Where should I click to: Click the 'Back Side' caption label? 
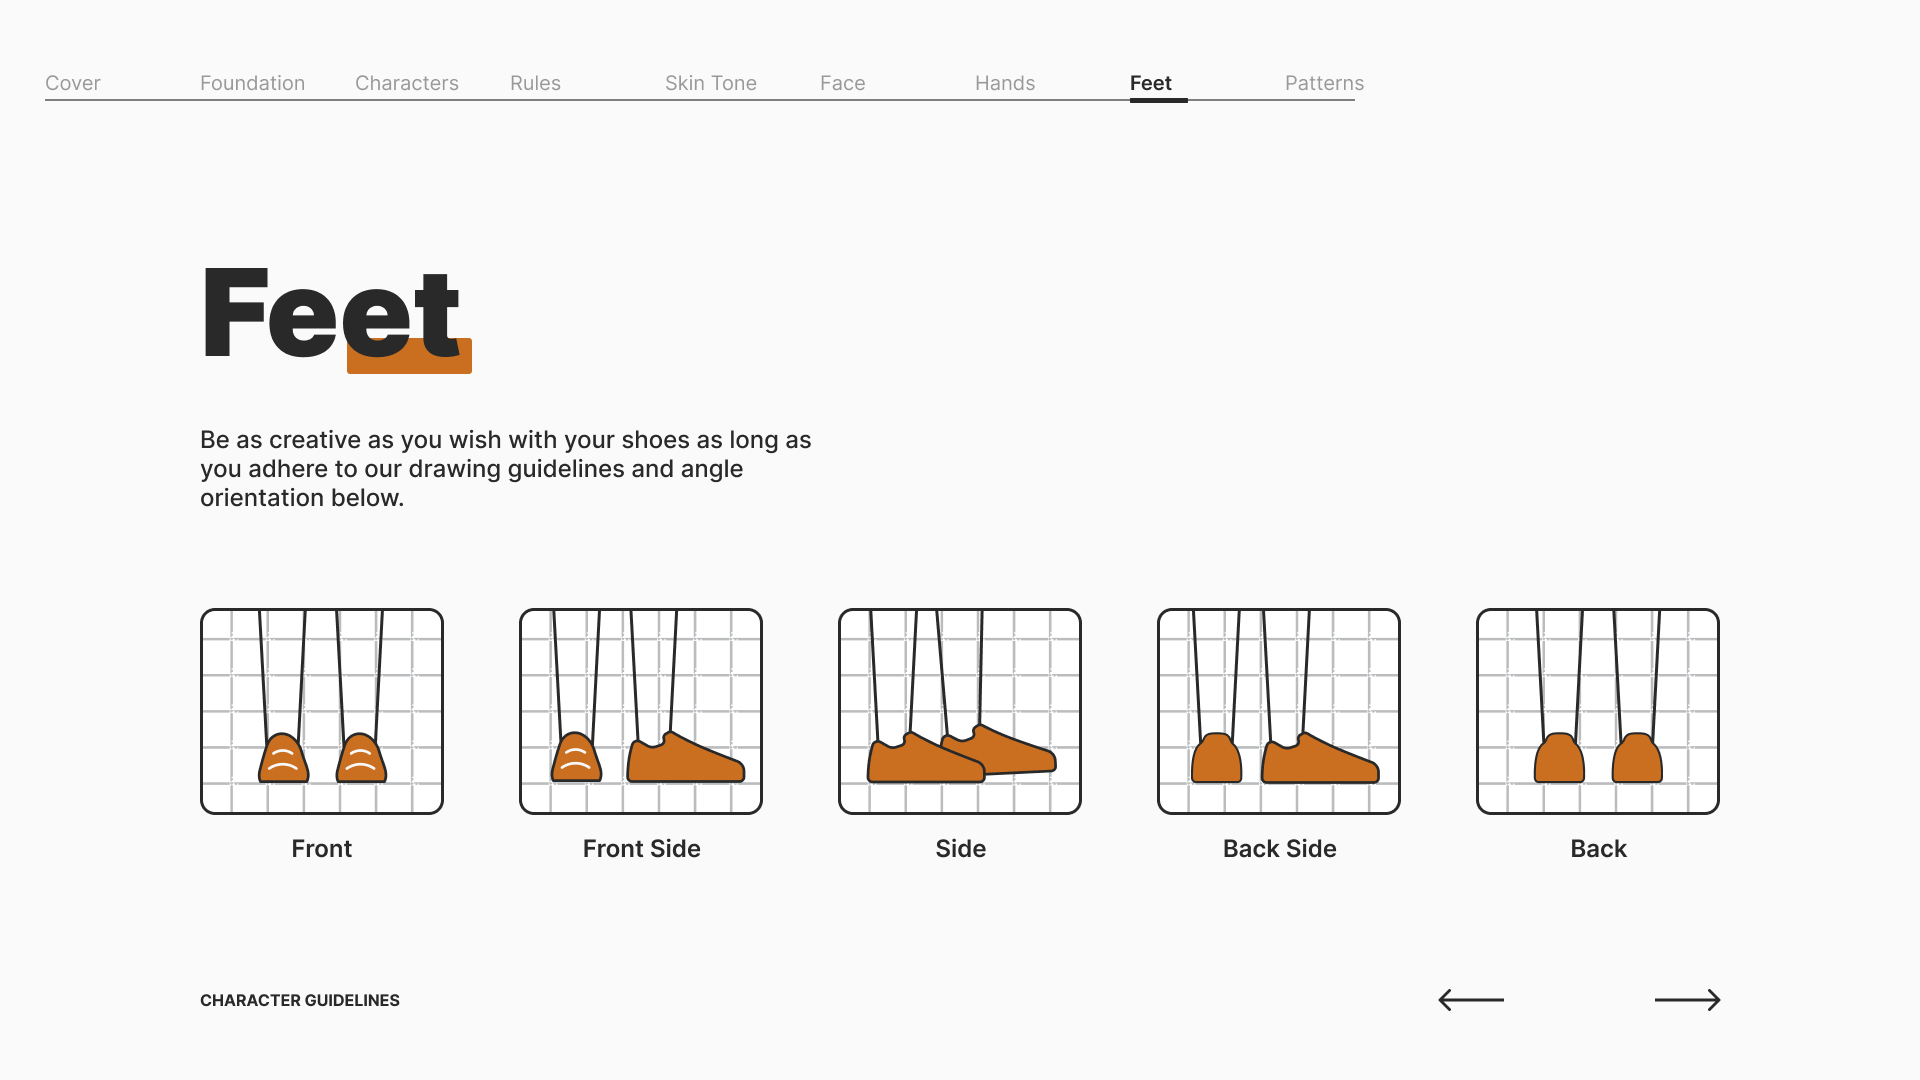pos(1280,849)
